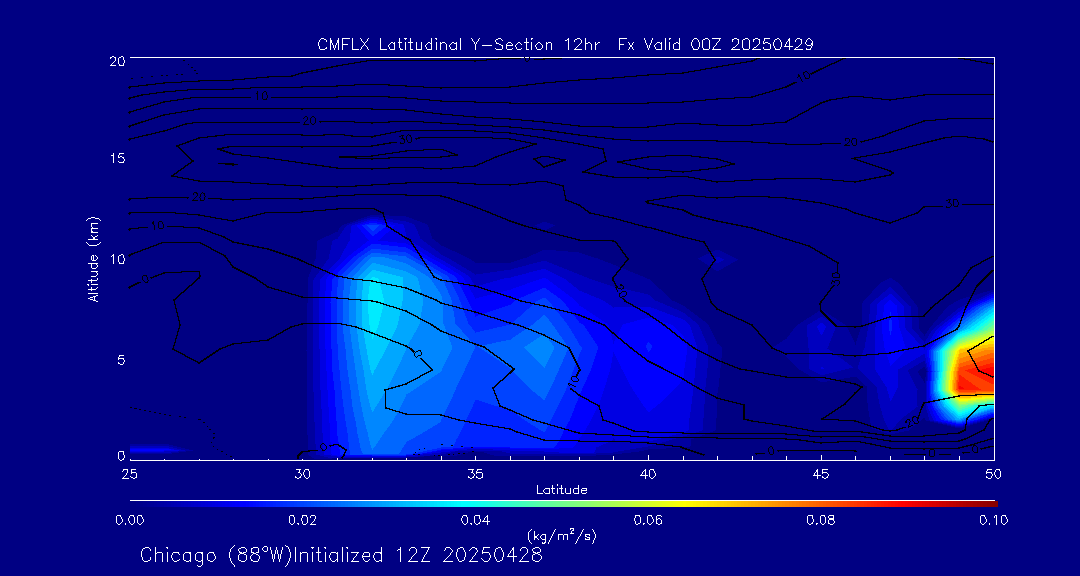Click colorbar label 0.00

[x=129, y=520]
